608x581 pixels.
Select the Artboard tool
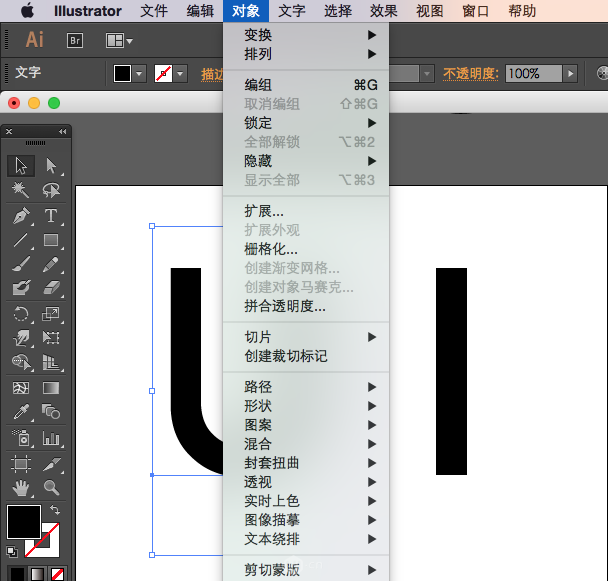pos(21,463)
